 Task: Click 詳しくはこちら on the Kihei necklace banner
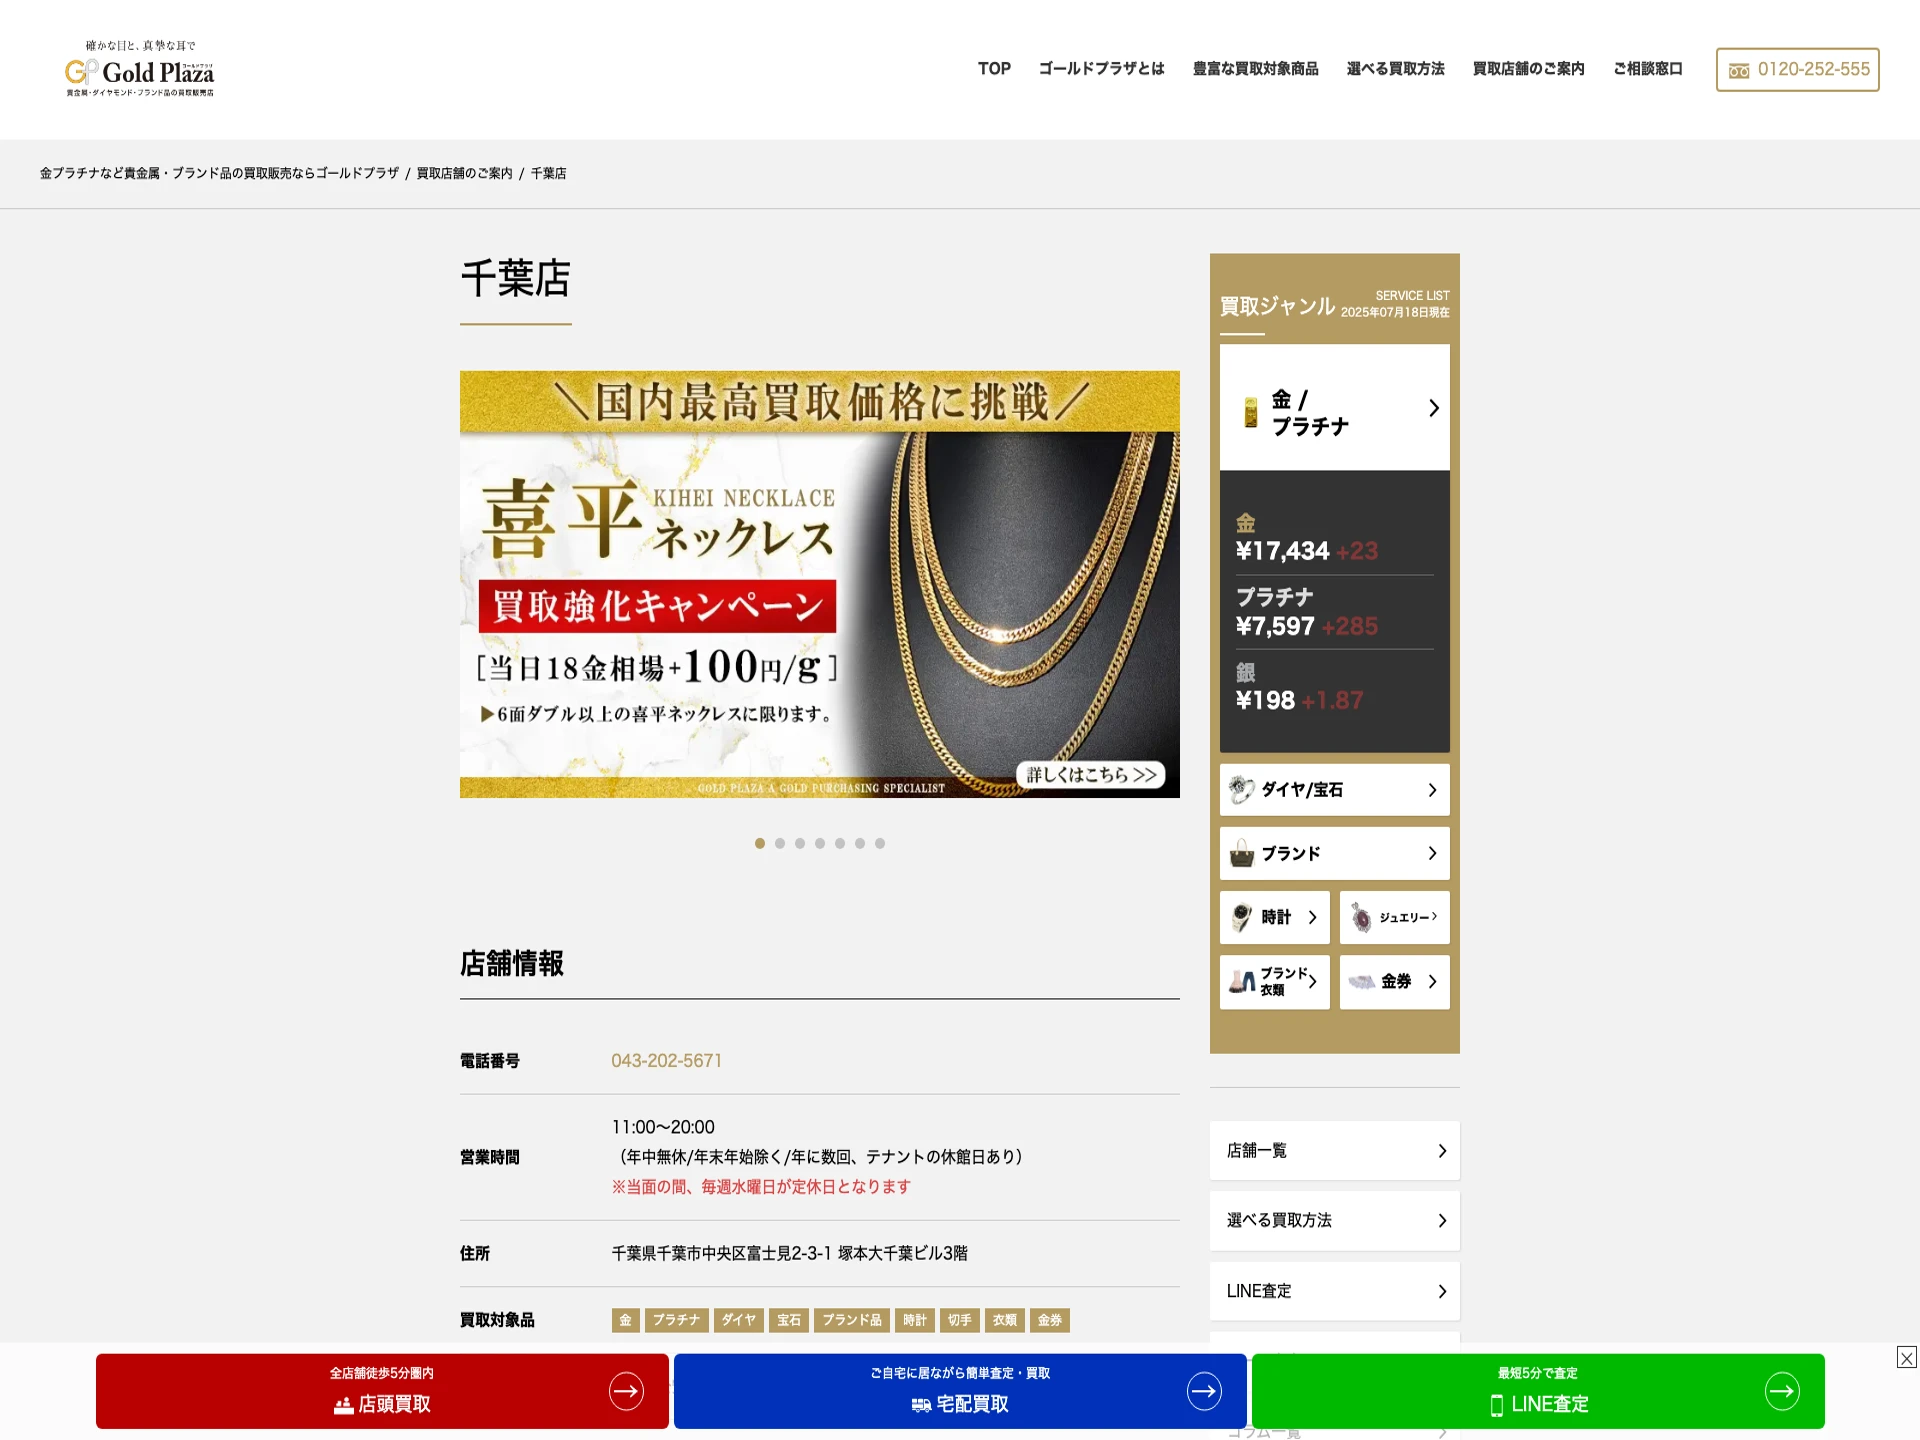tap(1091, 775)
